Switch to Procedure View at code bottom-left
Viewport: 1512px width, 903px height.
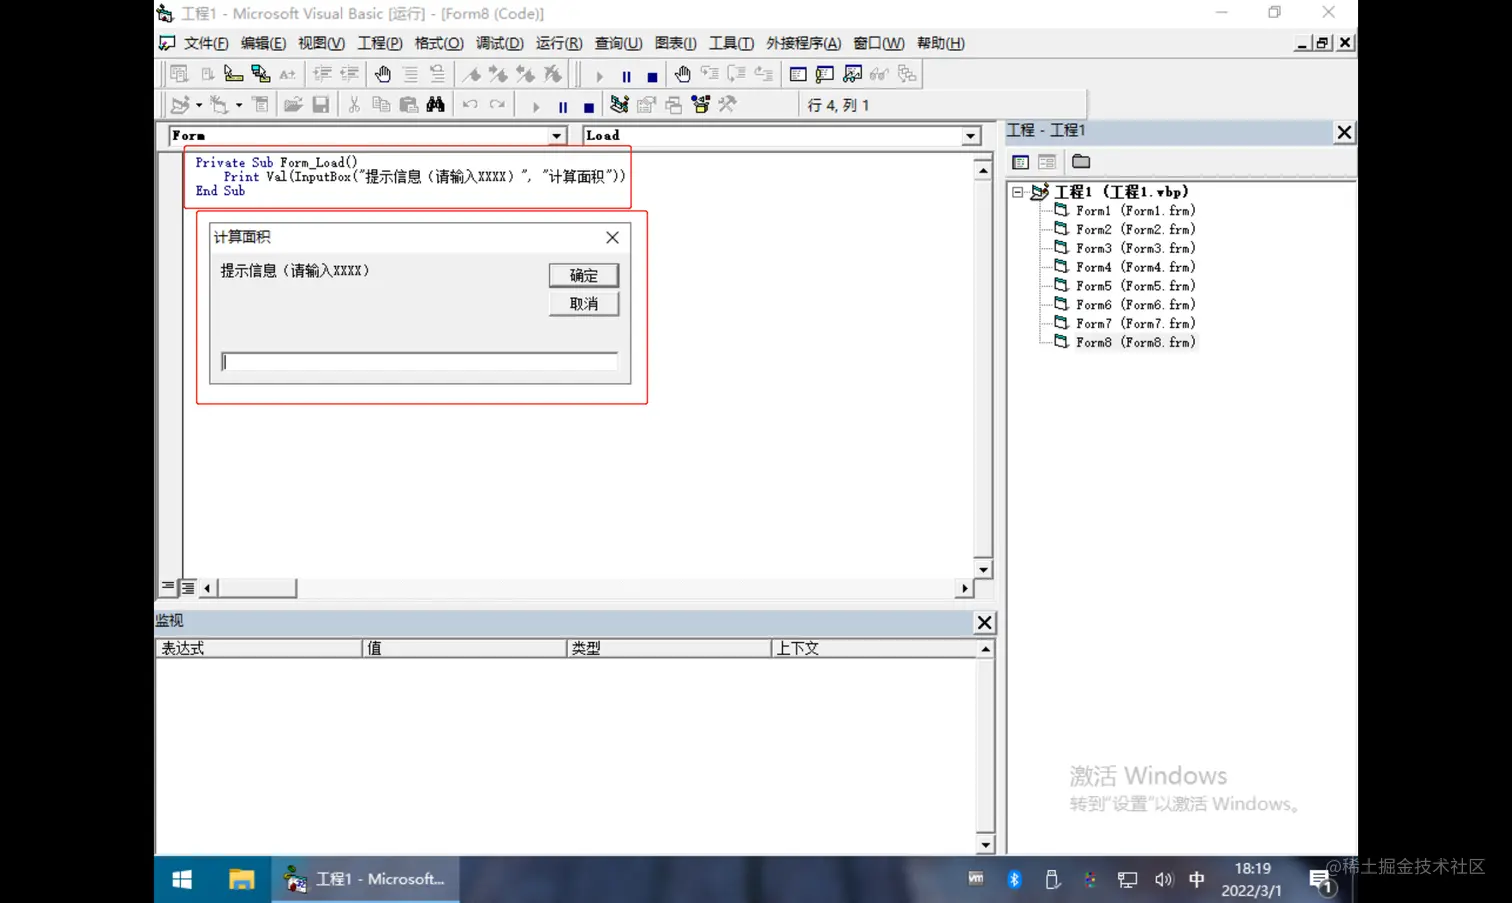pyautogui.click(x=168, y=588)
